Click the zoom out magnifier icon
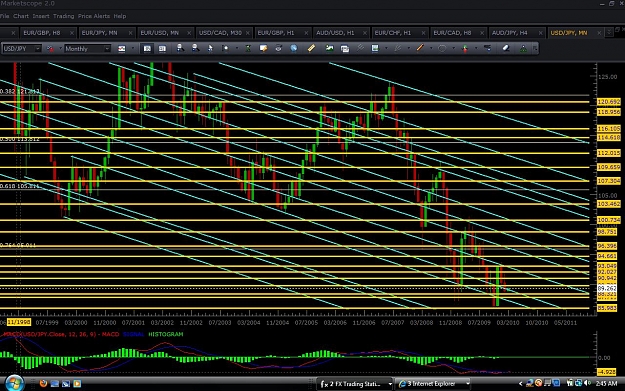 tap(195, 48)
